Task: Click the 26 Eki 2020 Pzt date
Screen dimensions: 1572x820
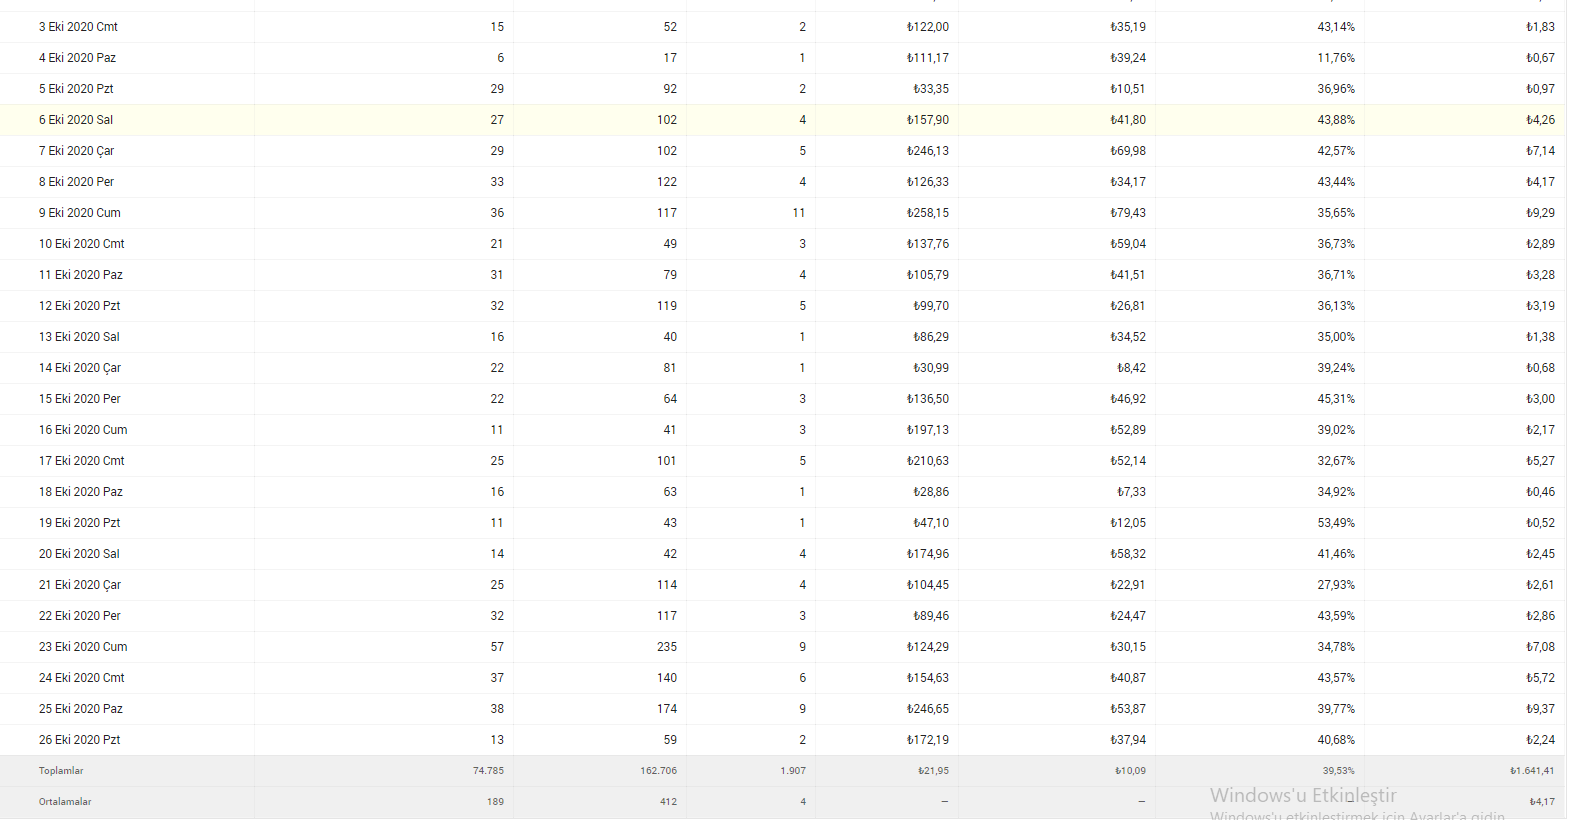Action: [x=80, y=740]
